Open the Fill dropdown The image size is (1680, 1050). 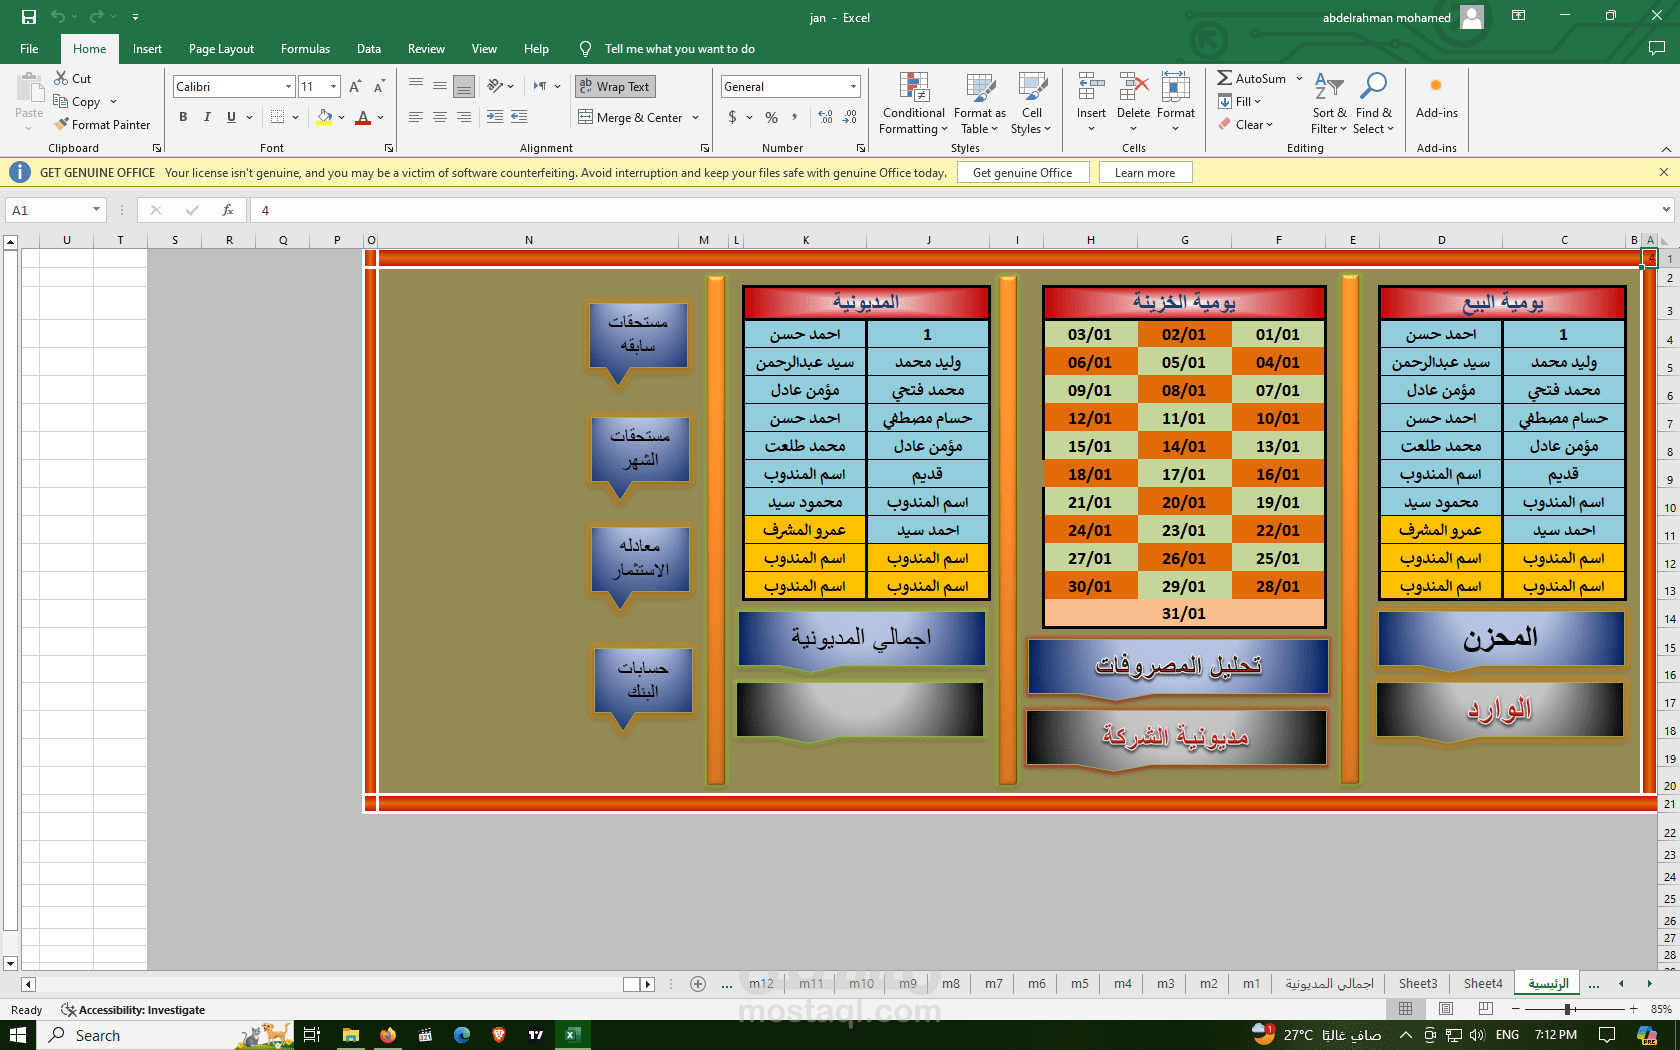tap(1240, 101)
